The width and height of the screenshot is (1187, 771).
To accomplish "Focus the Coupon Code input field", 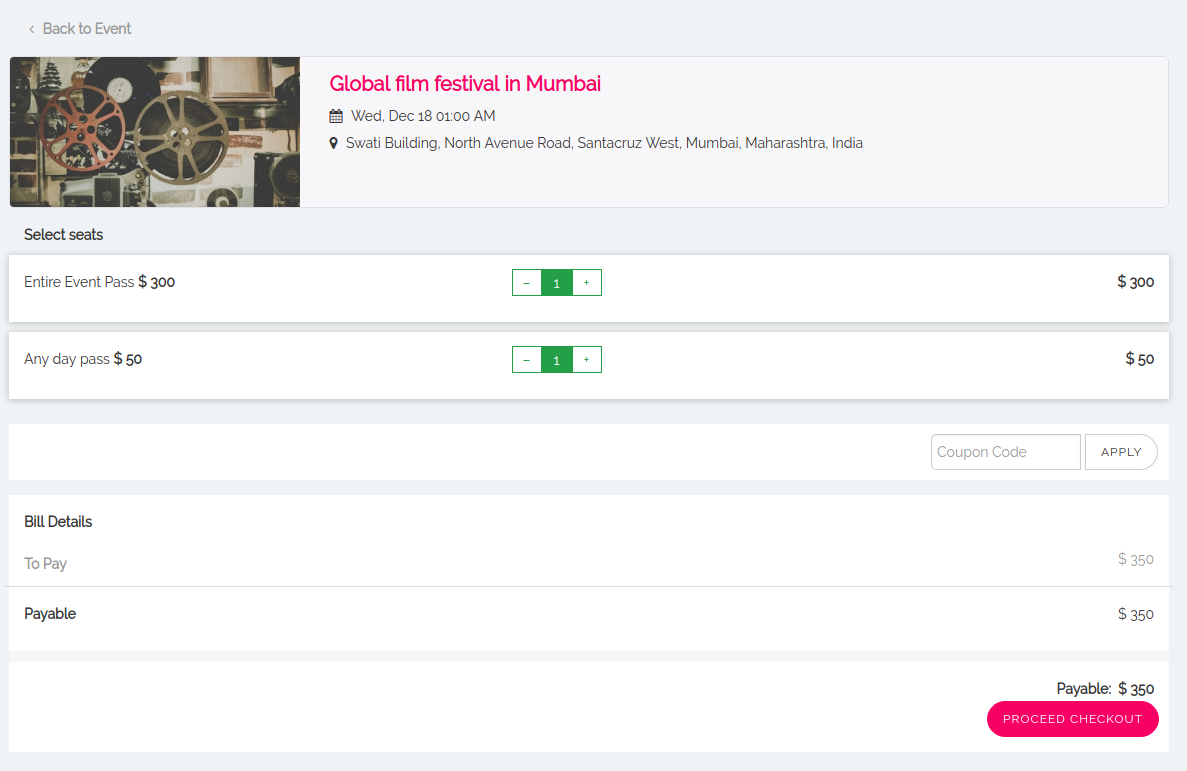I will [x=1005, y=452].
